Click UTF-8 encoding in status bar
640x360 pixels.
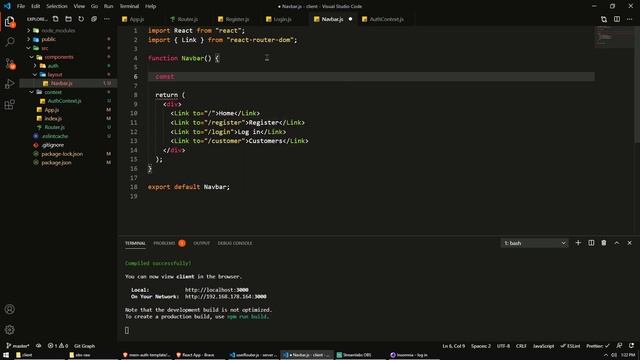coord(503,346)
